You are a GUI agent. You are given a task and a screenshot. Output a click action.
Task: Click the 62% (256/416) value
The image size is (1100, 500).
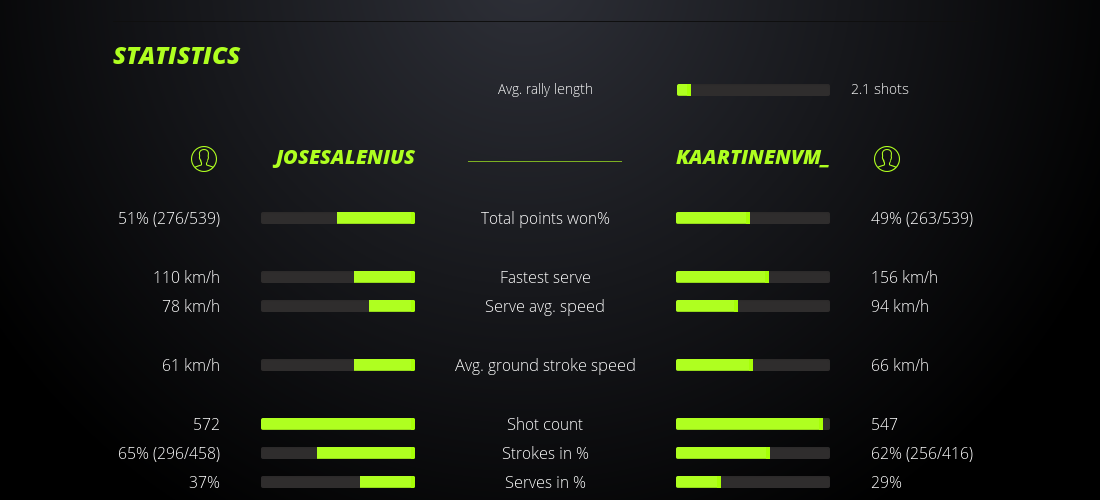(x=922, y=453)
